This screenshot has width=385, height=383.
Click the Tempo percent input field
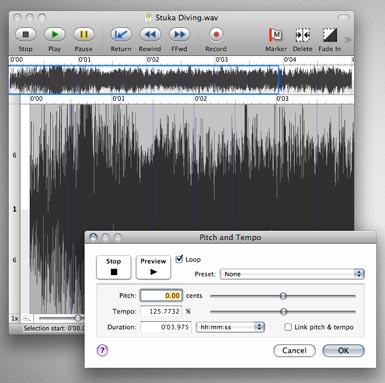(161, 311)
